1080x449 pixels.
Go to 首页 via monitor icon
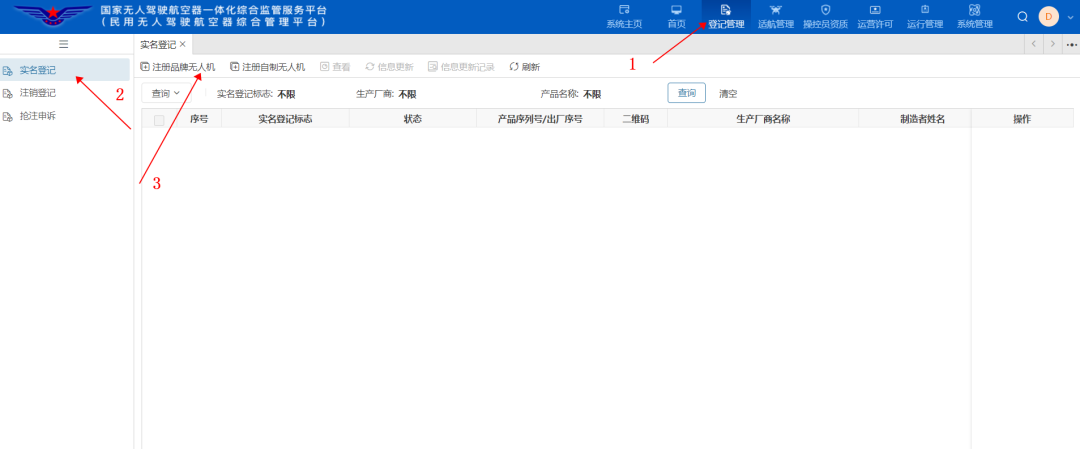tap(676, 10)
